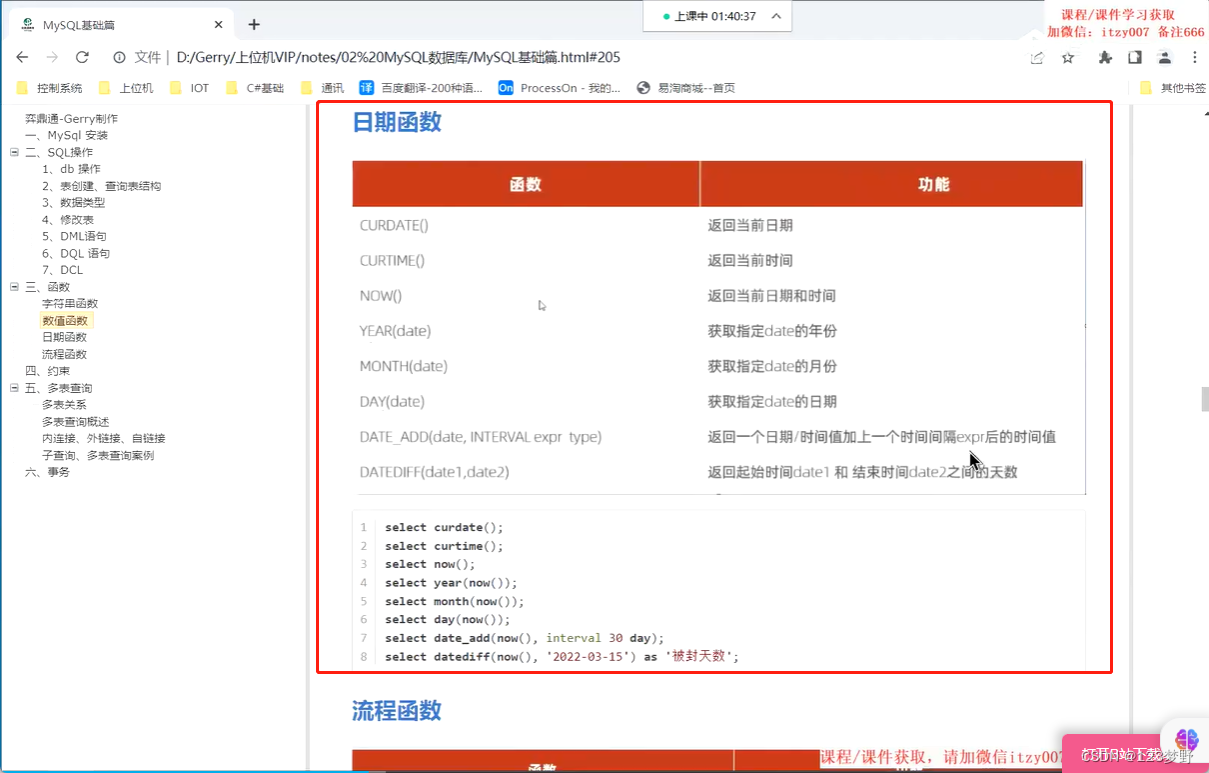1209x773 pixels.
Task: Open 1、db 操作 in the outline
Action: click(71, 169)
